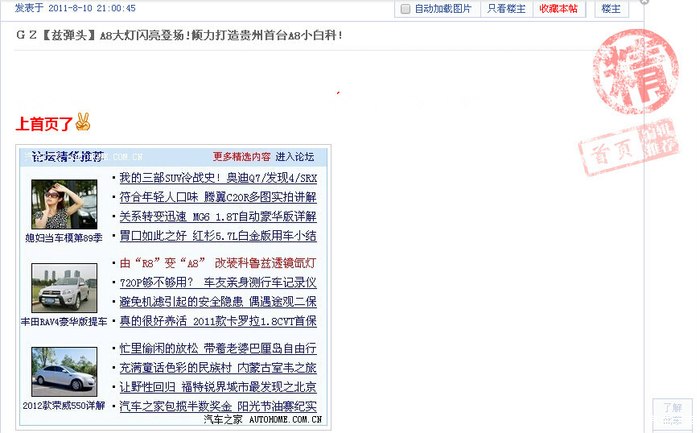700x433 pixels.
Task: Open link 720P够不够用 车友亲身测行车记录仪
Action: 217,282
